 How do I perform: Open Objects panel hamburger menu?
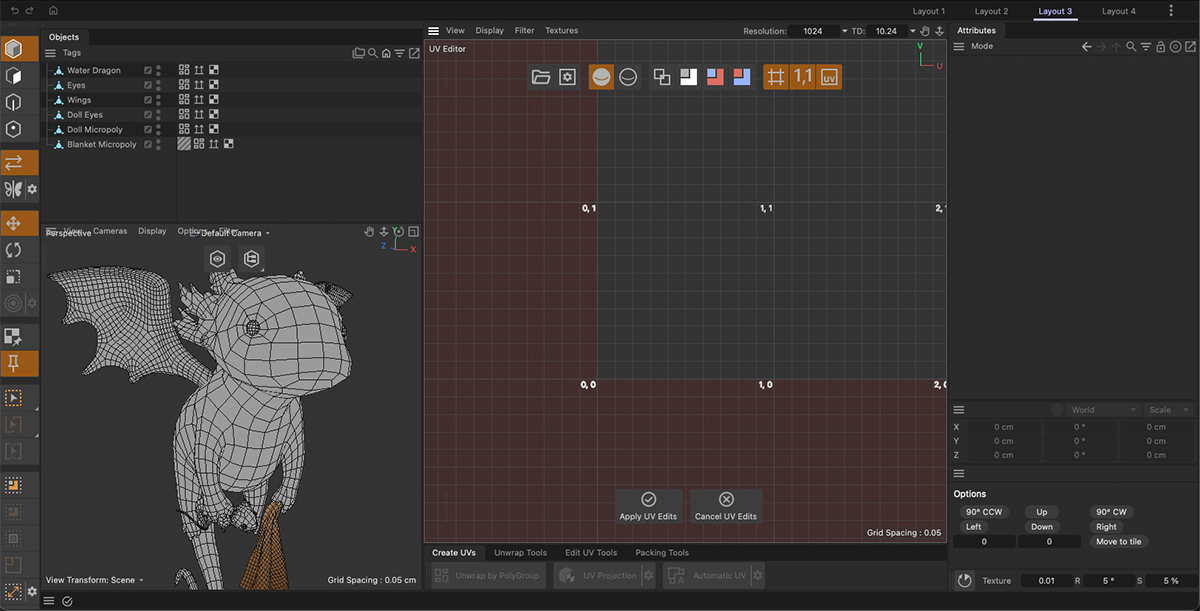pos(50,53)
